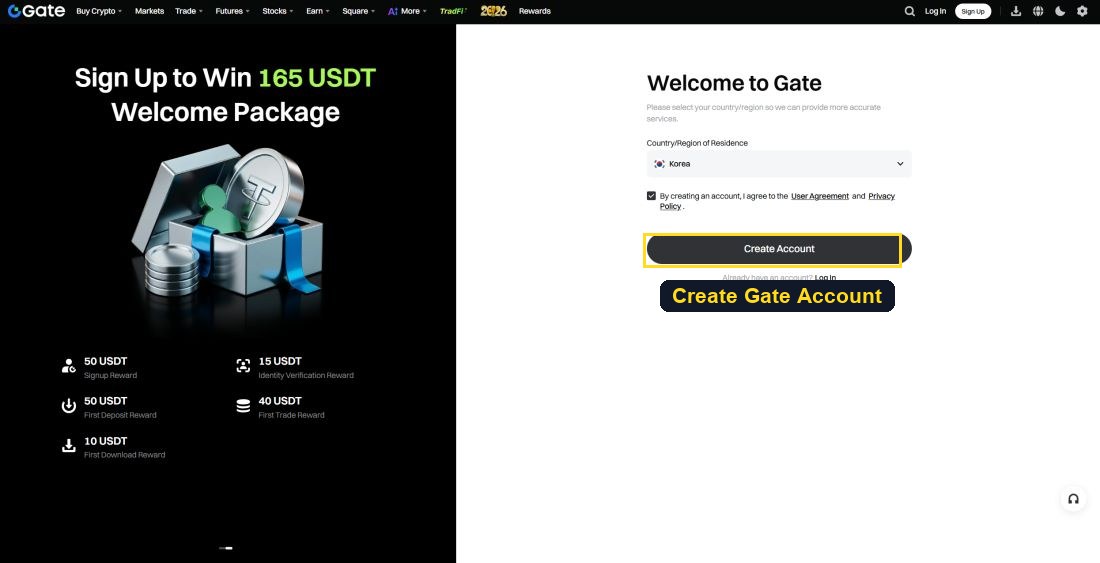Click the Sign Up button in header
The height and width of the screenshot is (563, 1100).
point(973,11)
